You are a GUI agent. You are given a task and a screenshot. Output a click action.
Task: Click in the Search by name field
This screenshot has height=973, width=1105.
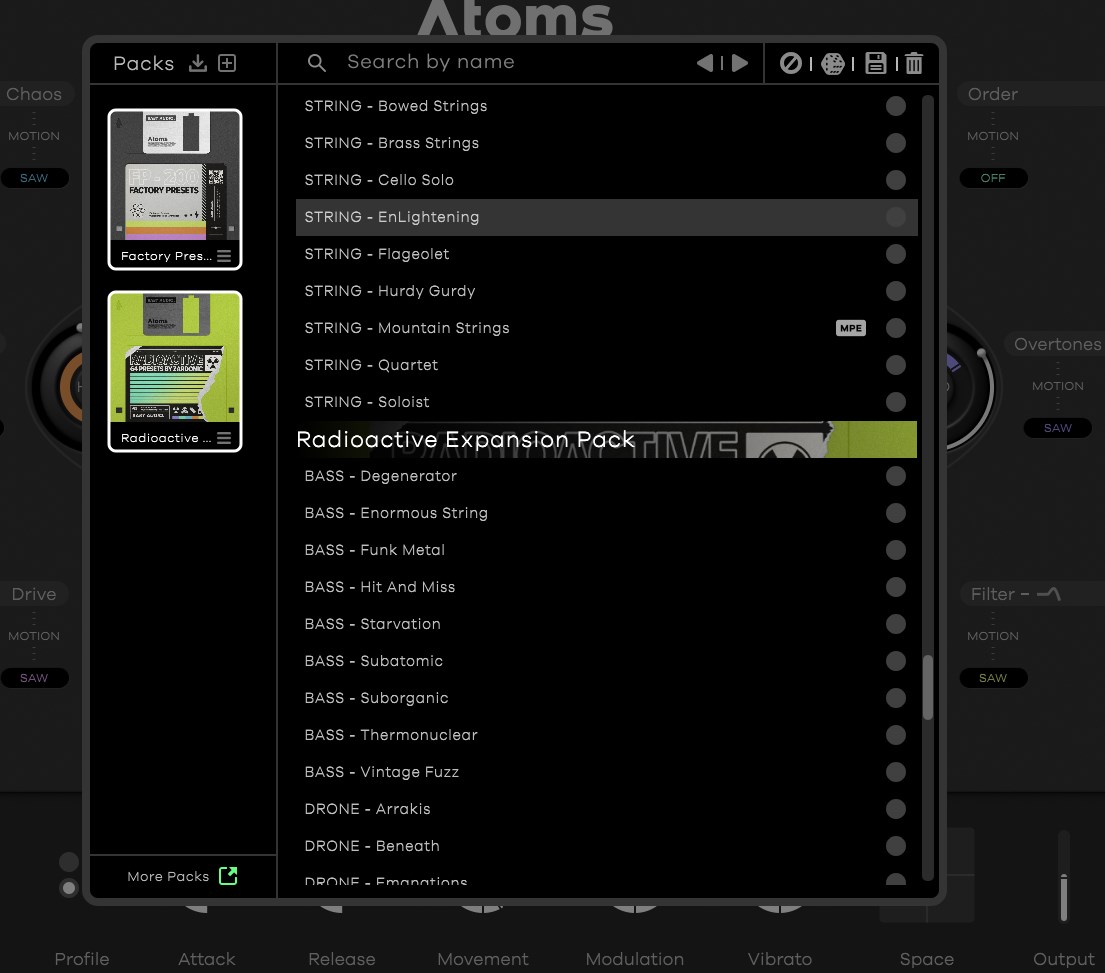500,62
